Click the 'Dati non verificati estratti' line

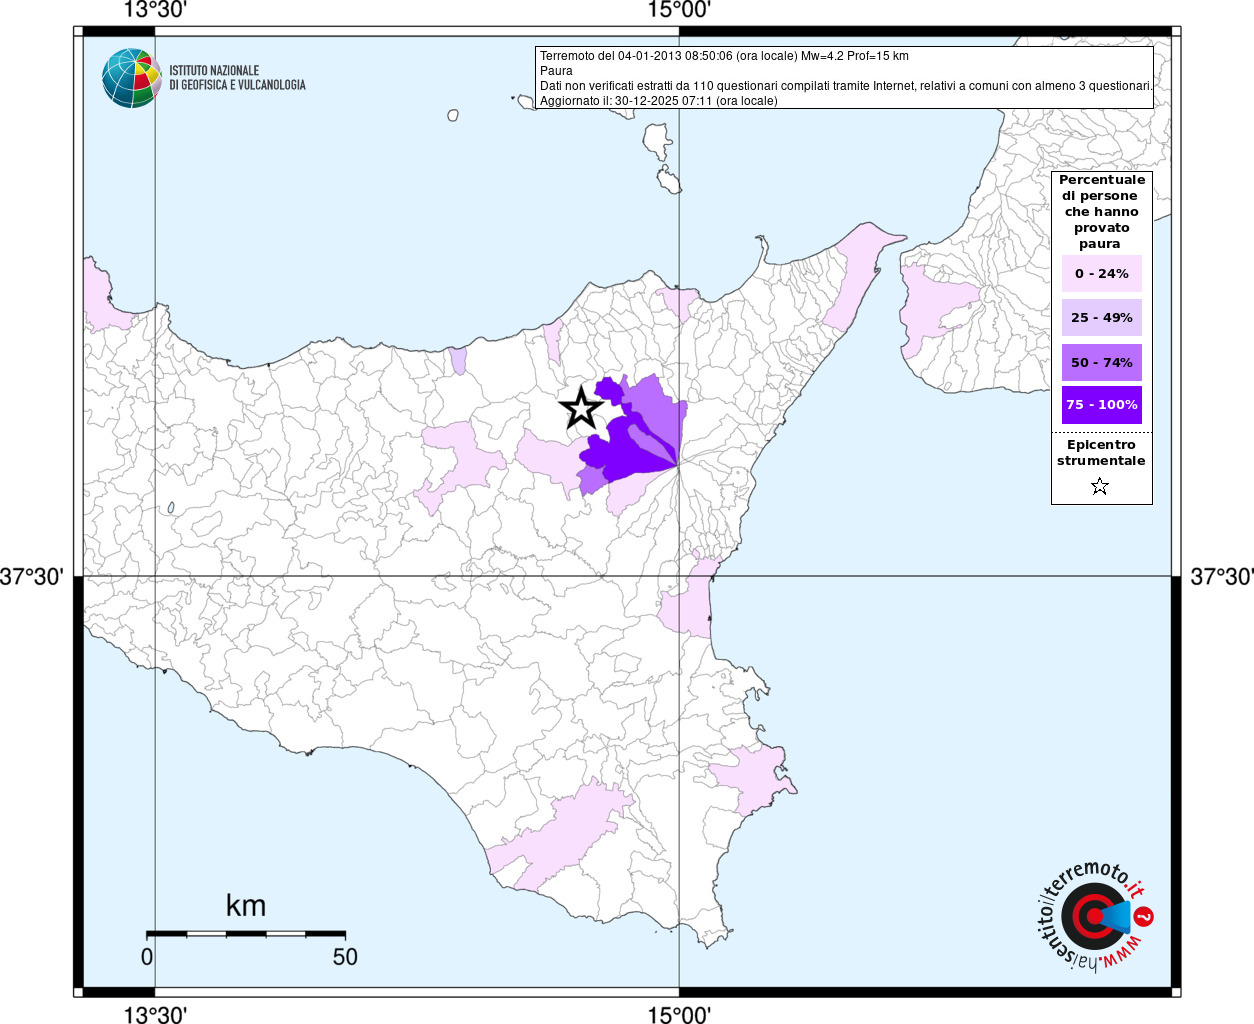click(846, 86)
